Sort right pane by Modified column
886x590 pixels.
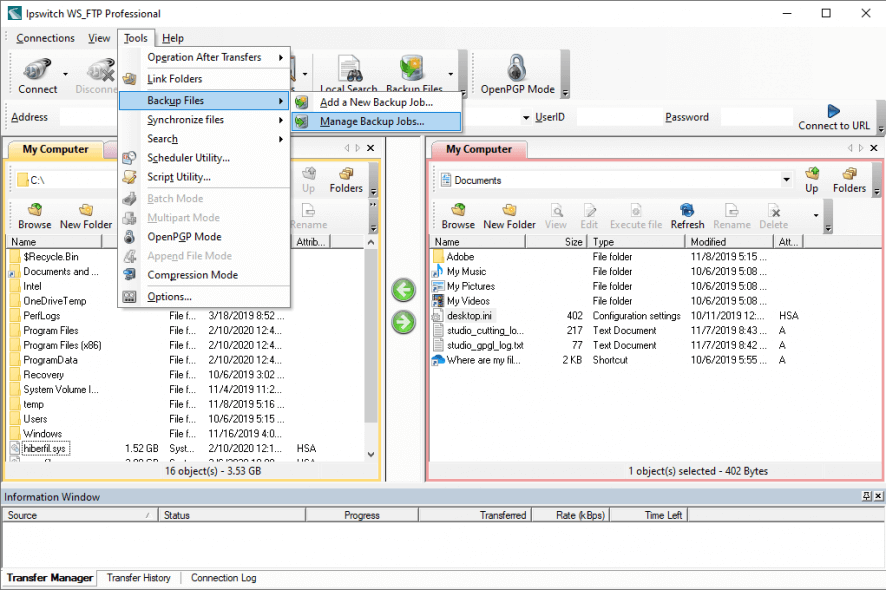(x=729, y=242)
